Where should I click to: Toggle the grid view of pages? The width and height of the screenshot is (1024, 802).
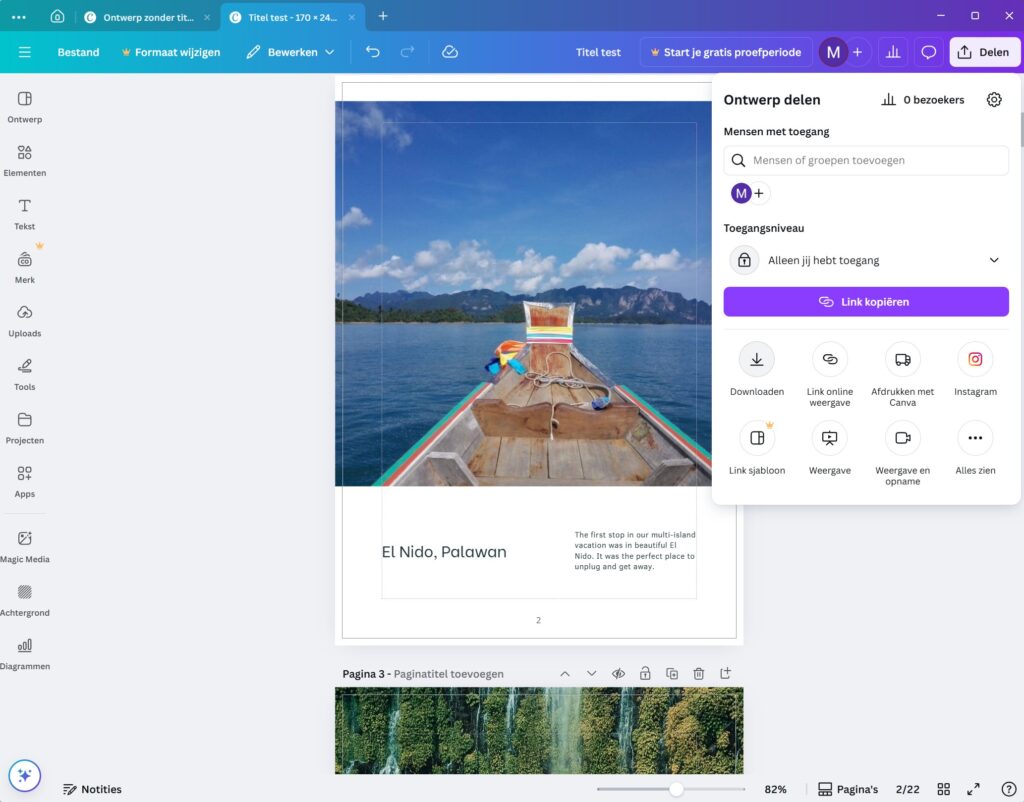(x=943, y=789)
